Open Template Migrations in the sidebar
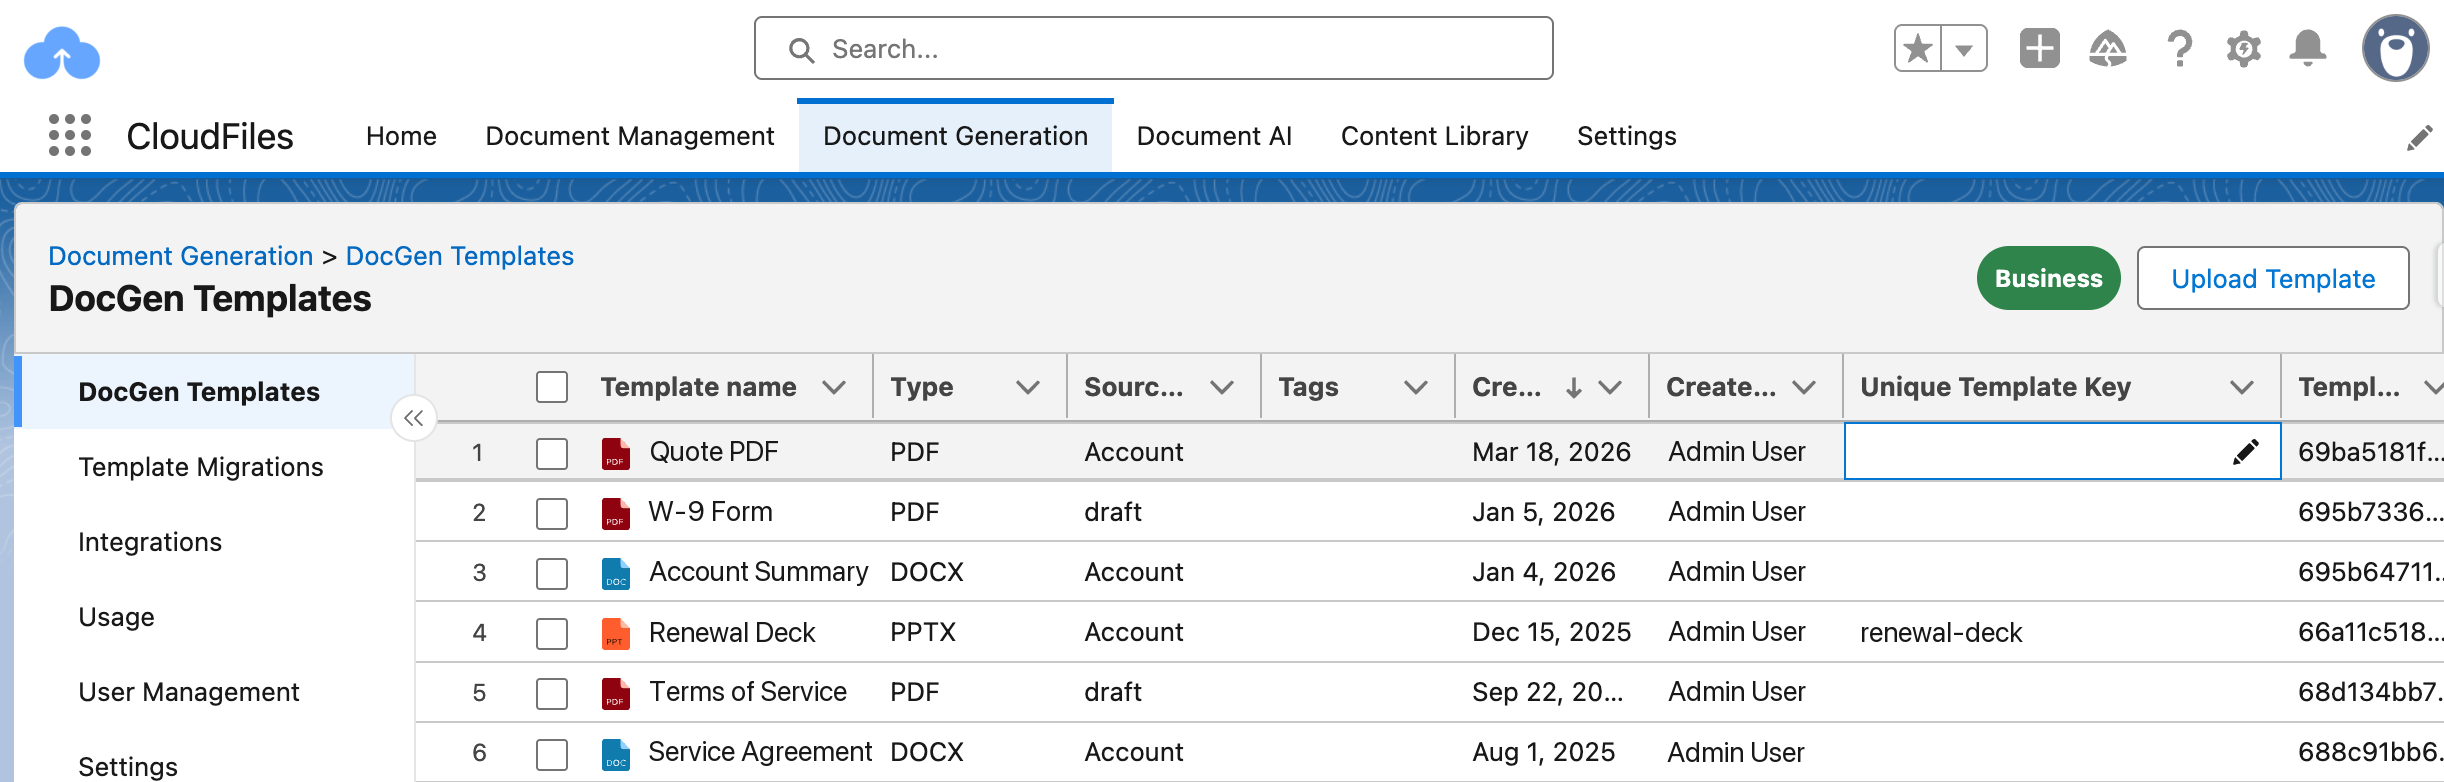 [x=201, y=467]
